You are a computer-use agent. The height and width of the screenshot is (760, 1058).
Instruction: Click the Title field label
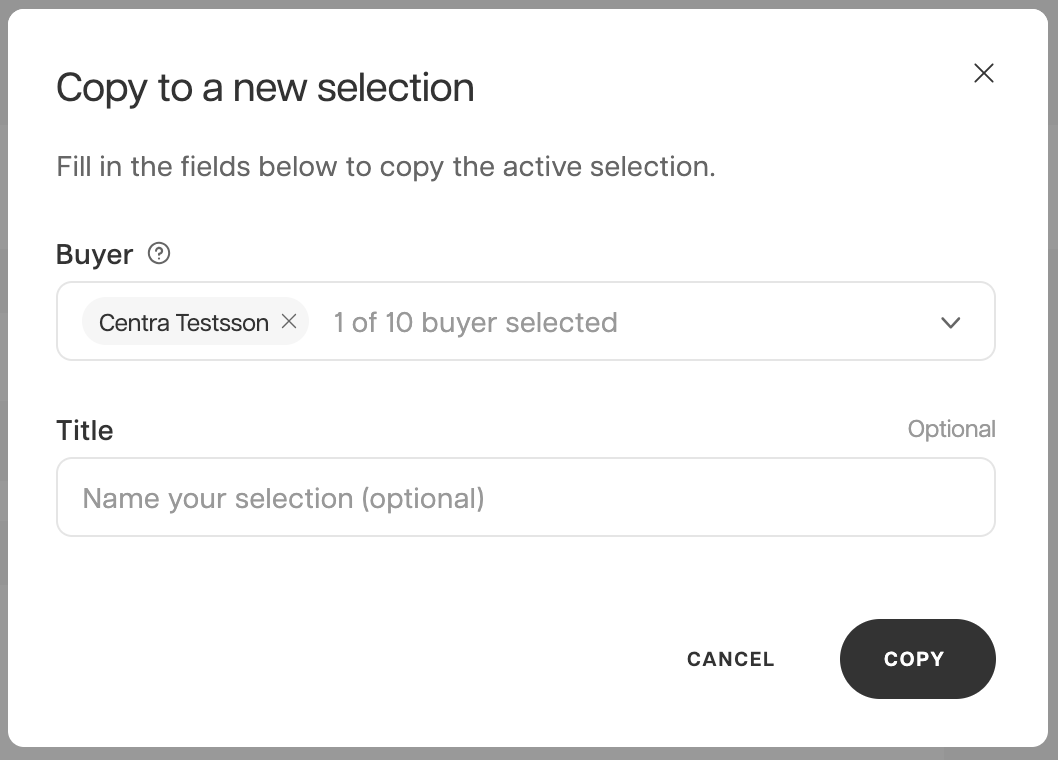point(84,430)
